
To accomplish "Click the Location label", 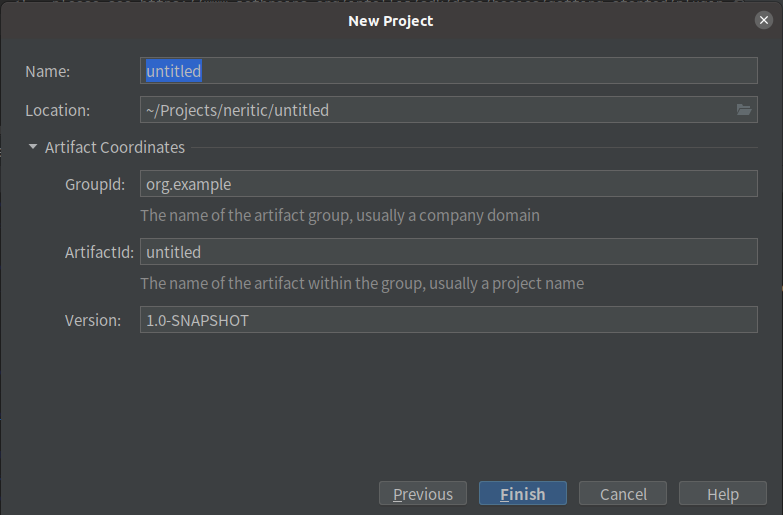I will (58, 110).
